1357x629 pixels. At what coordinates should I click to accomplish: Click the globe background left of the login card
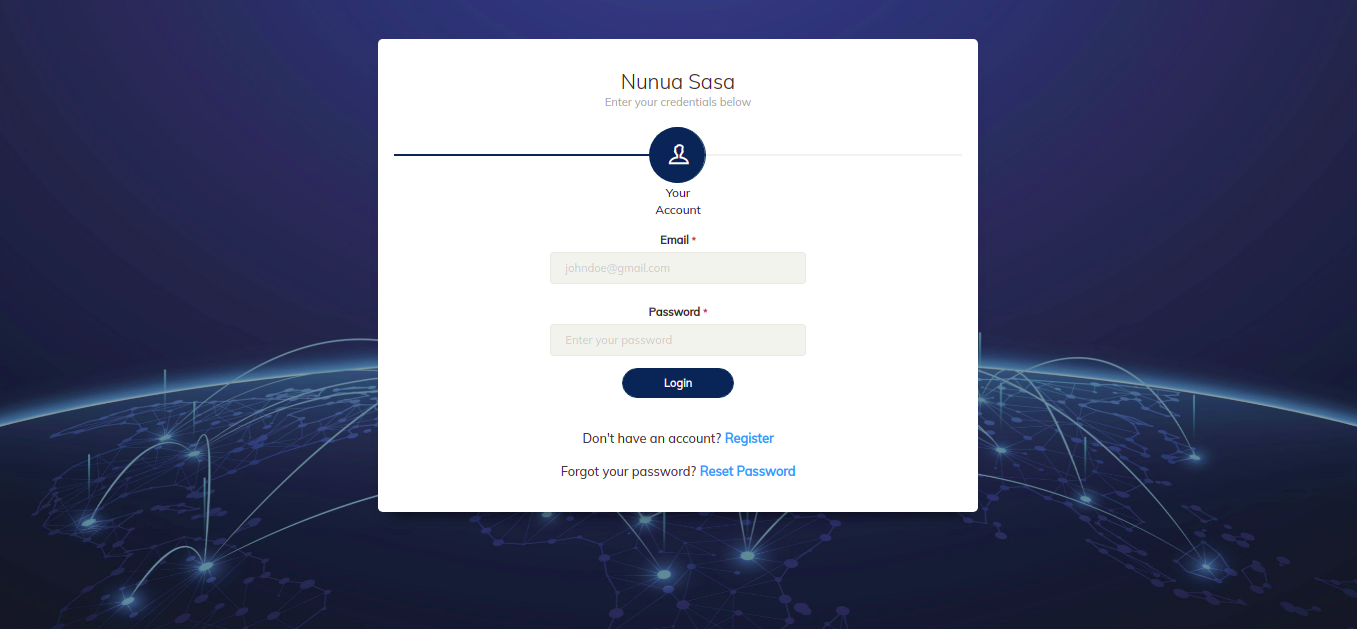pos(190,450)
